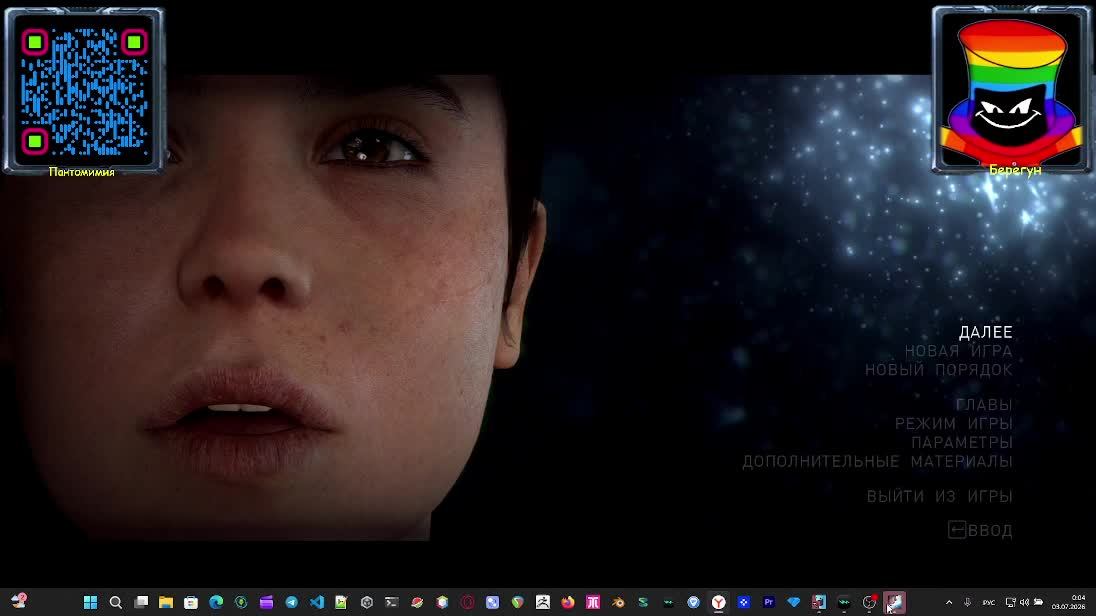Show hidden system tray icons
This screenshot has width=1096, height=616.
coord(949,603)
